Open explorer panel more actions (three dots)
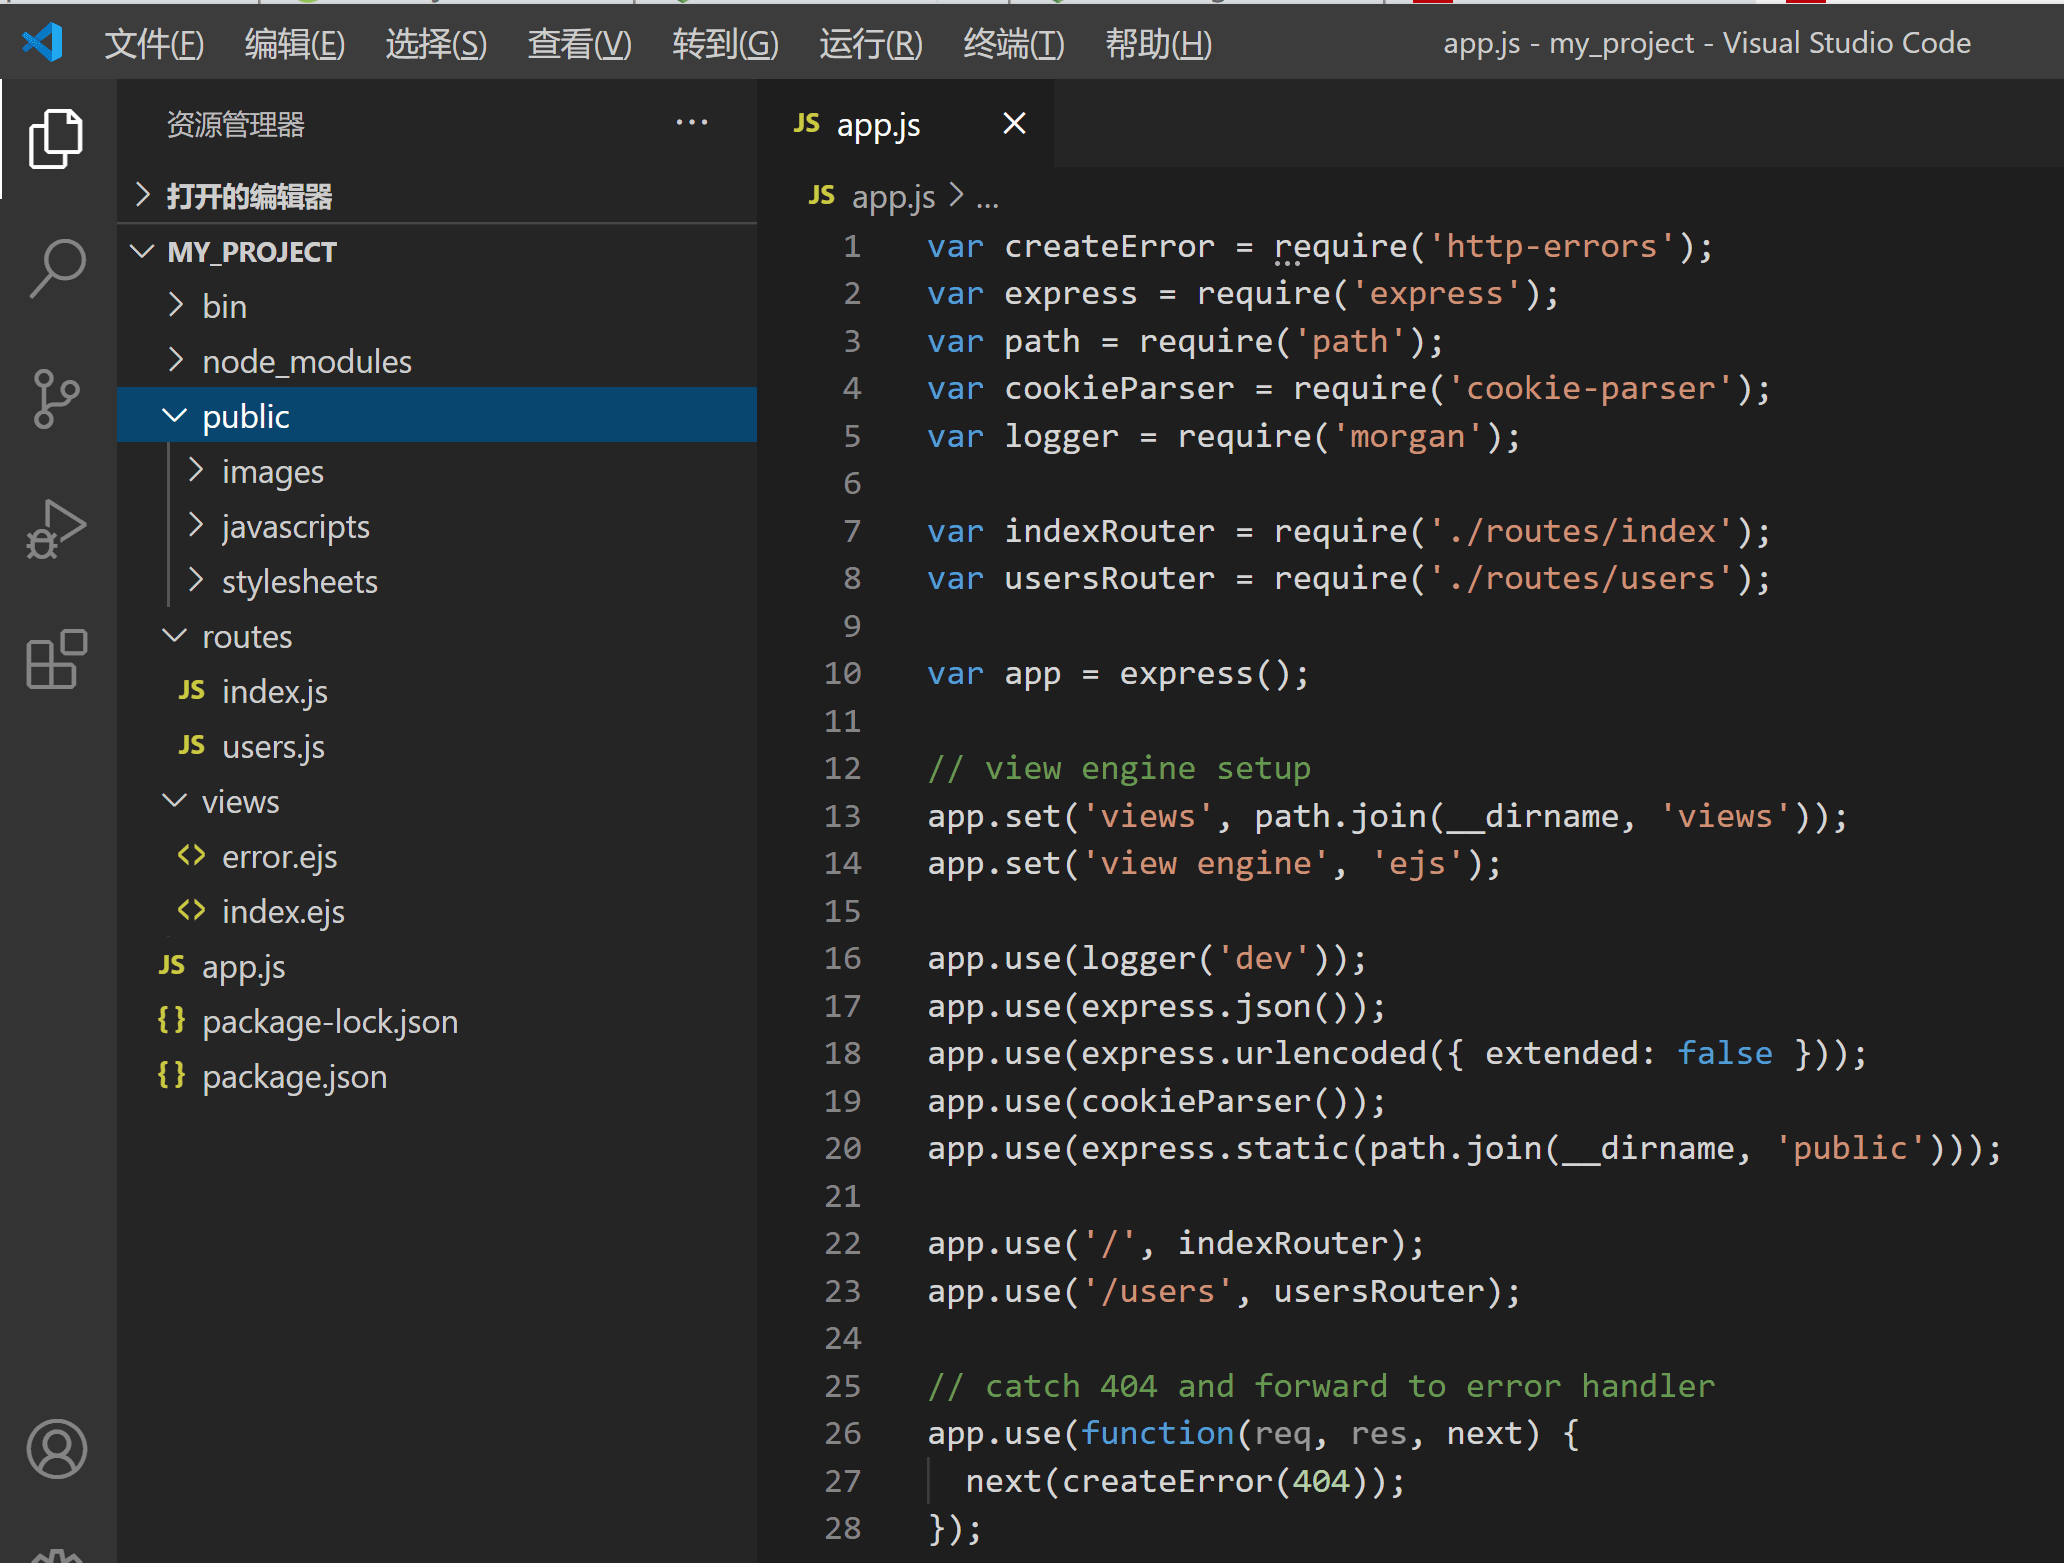Screen dimensions: 2064x1563 [x=691, y=123]
